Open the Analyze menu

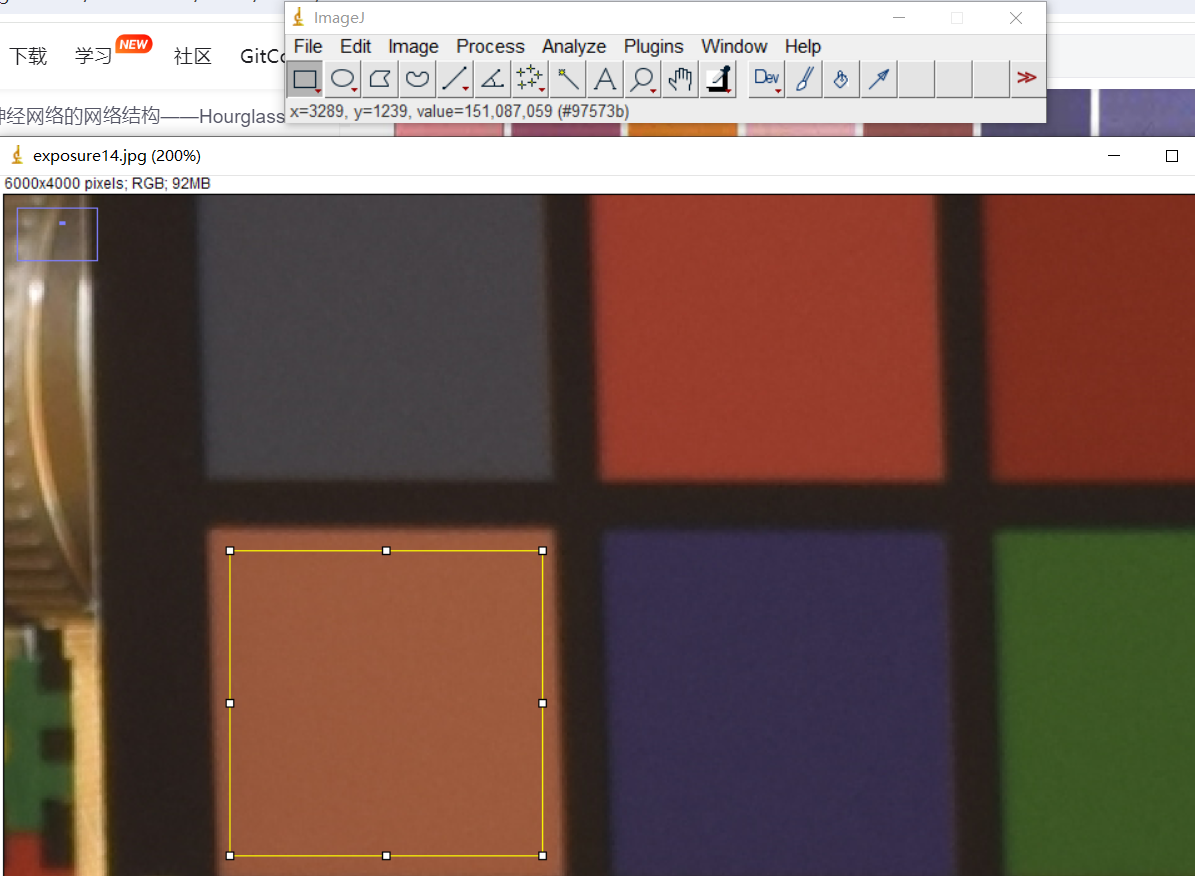(x=574, y=47)
